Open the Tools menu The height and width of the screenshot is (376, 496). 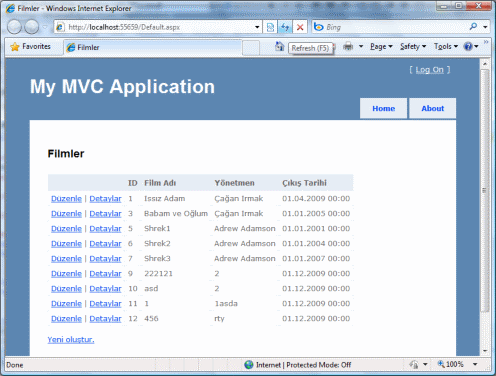point(446,47)
